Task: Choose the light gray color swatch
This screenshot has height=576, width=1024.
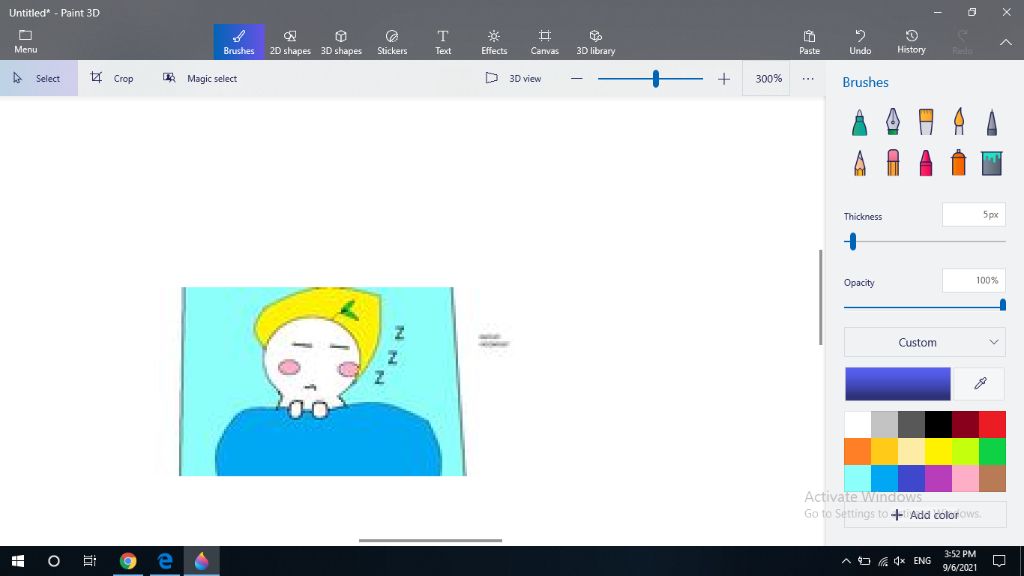Action: 884,424
